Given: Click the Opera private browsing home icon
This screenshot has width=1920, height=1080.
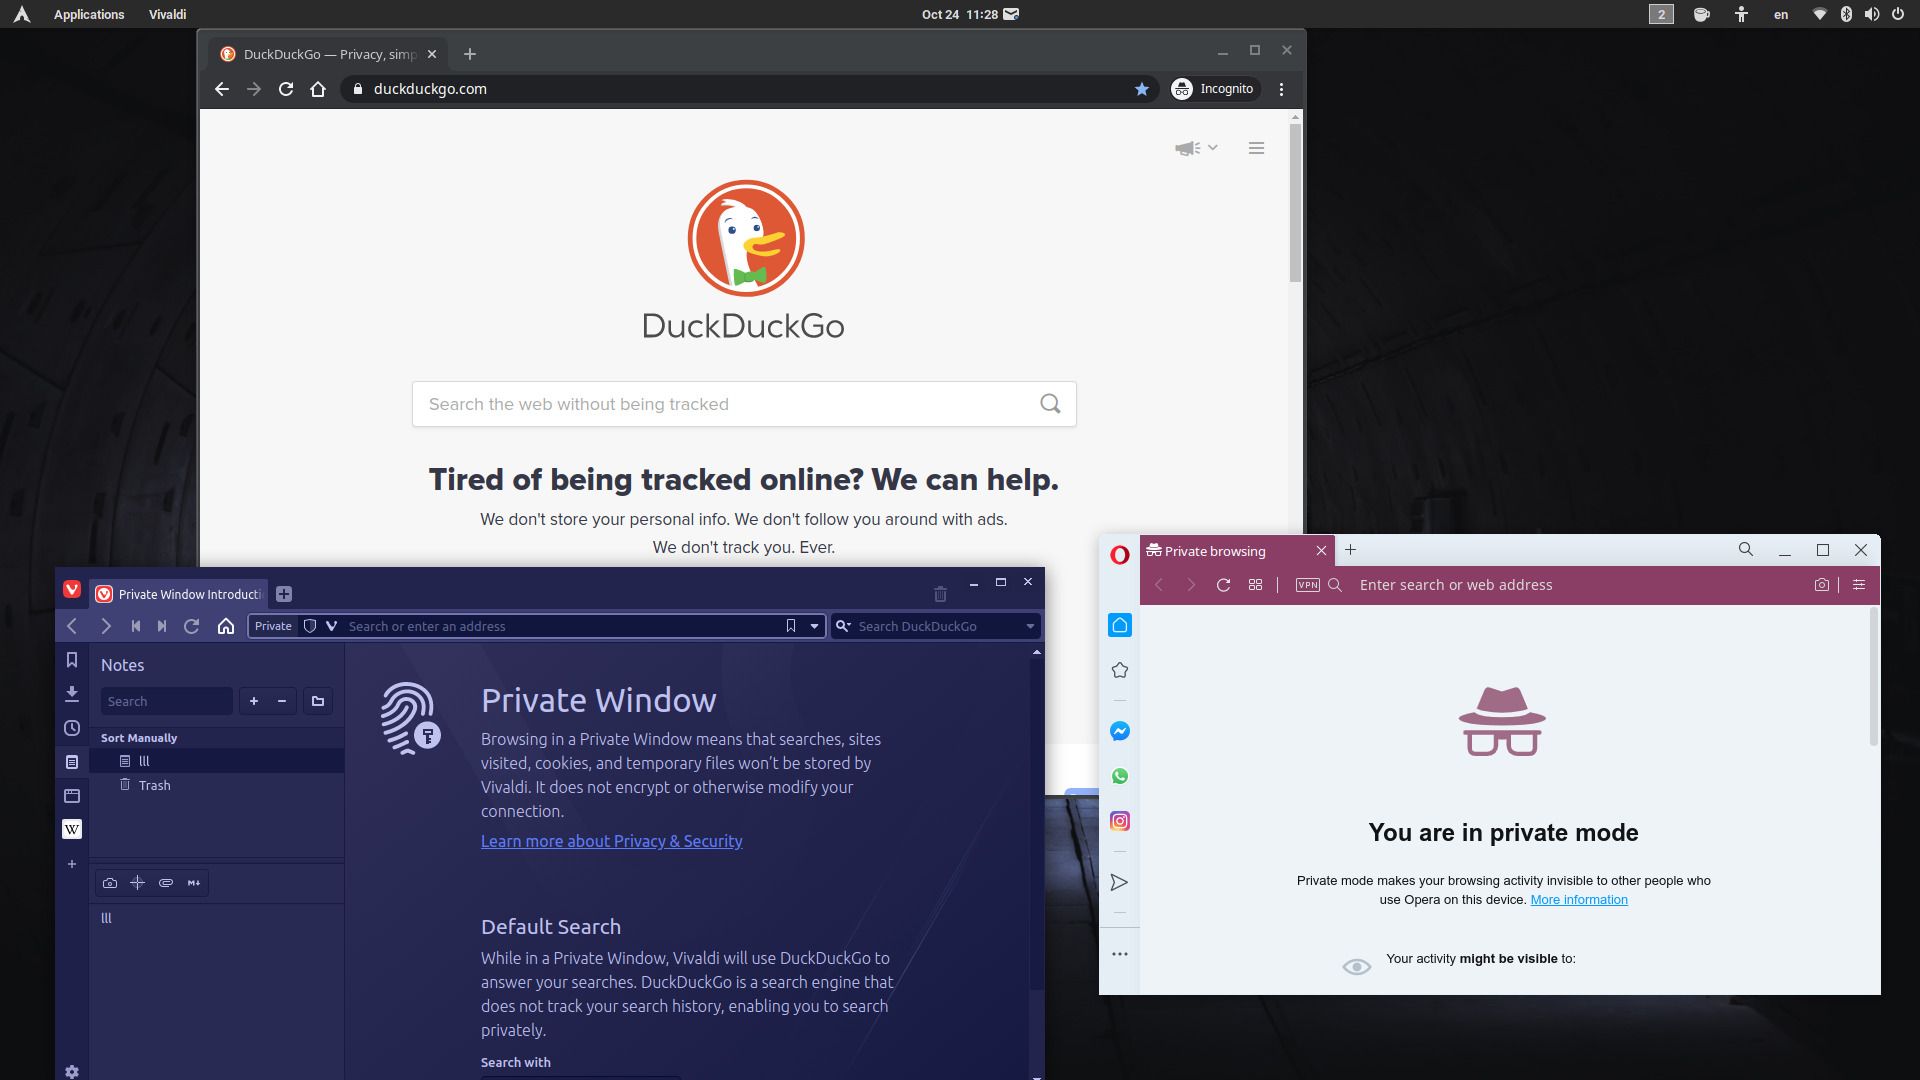Looking at the screenshot, I should pos(1118,624).
